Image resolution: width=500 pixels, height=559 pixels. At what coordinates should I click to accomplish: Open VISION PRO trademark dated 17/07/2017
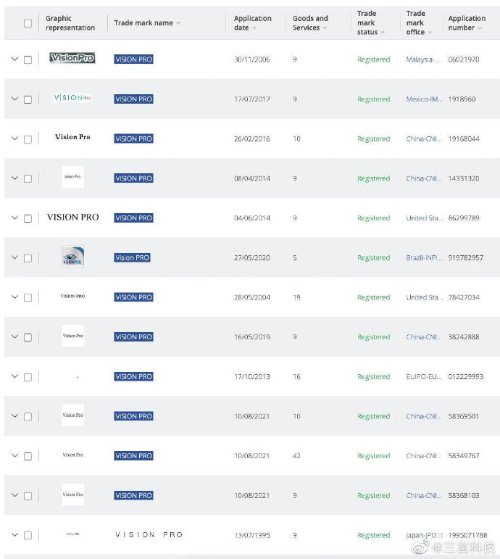pos(134,99)
